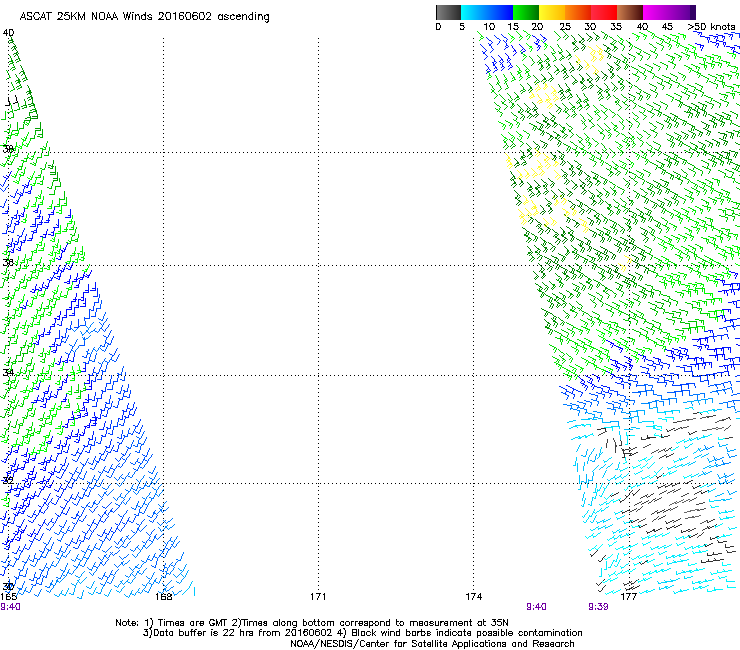Pick the green 15-20 knots color bar segment
The image size is (740, 650).
pos(526,12)
